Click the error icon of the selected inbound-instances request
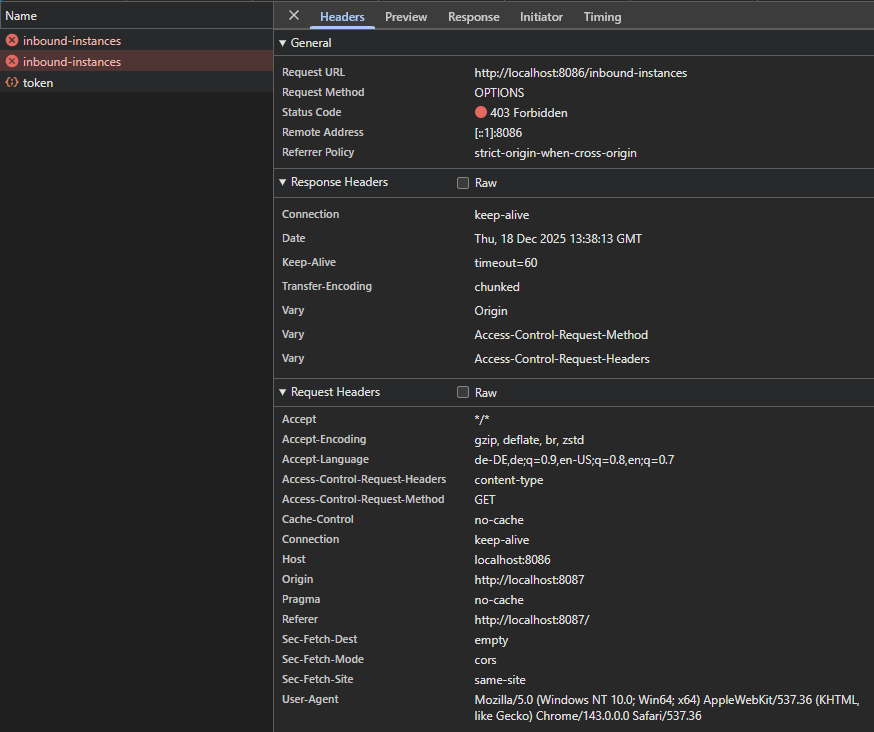874x732 pixels. tap(12, 62)
